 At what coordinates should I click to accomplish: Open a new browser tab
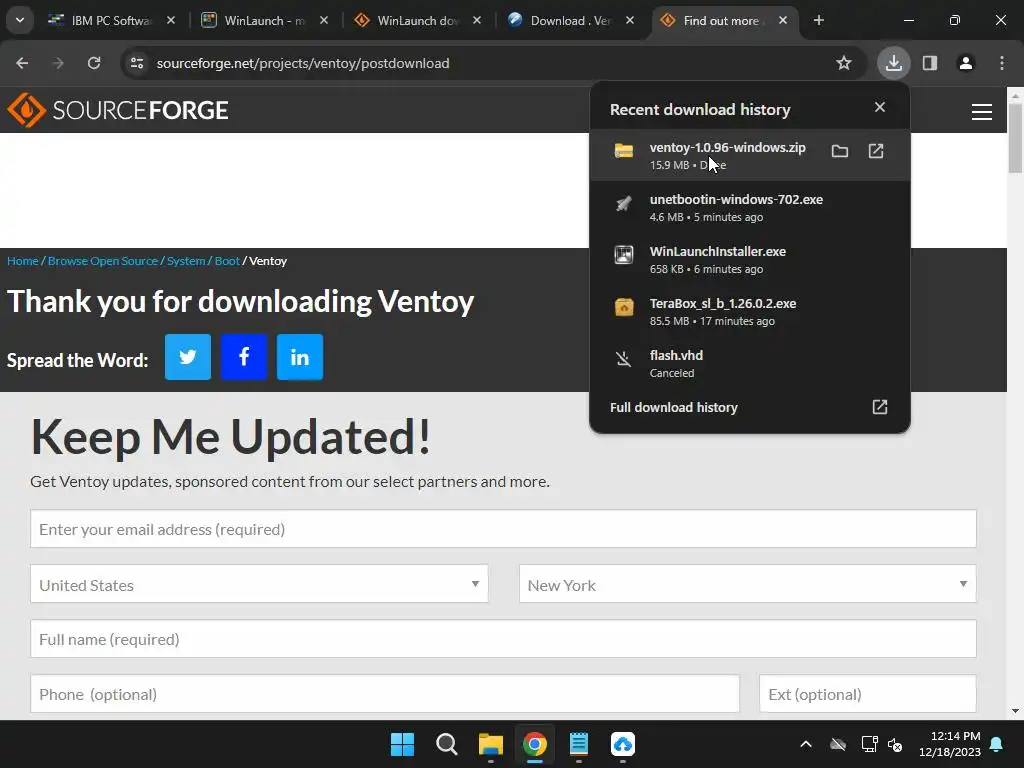[819, 21]
